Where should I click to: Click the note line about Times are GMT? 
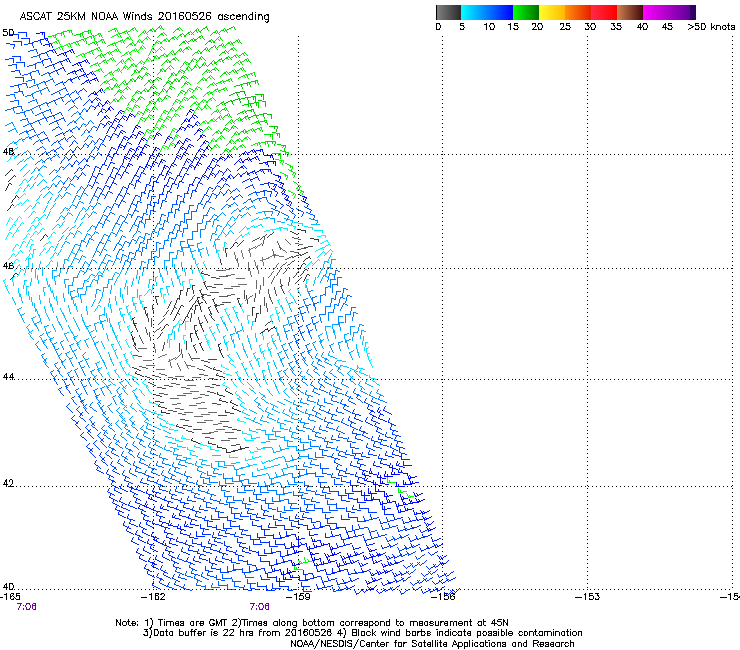tap(312, 623)
